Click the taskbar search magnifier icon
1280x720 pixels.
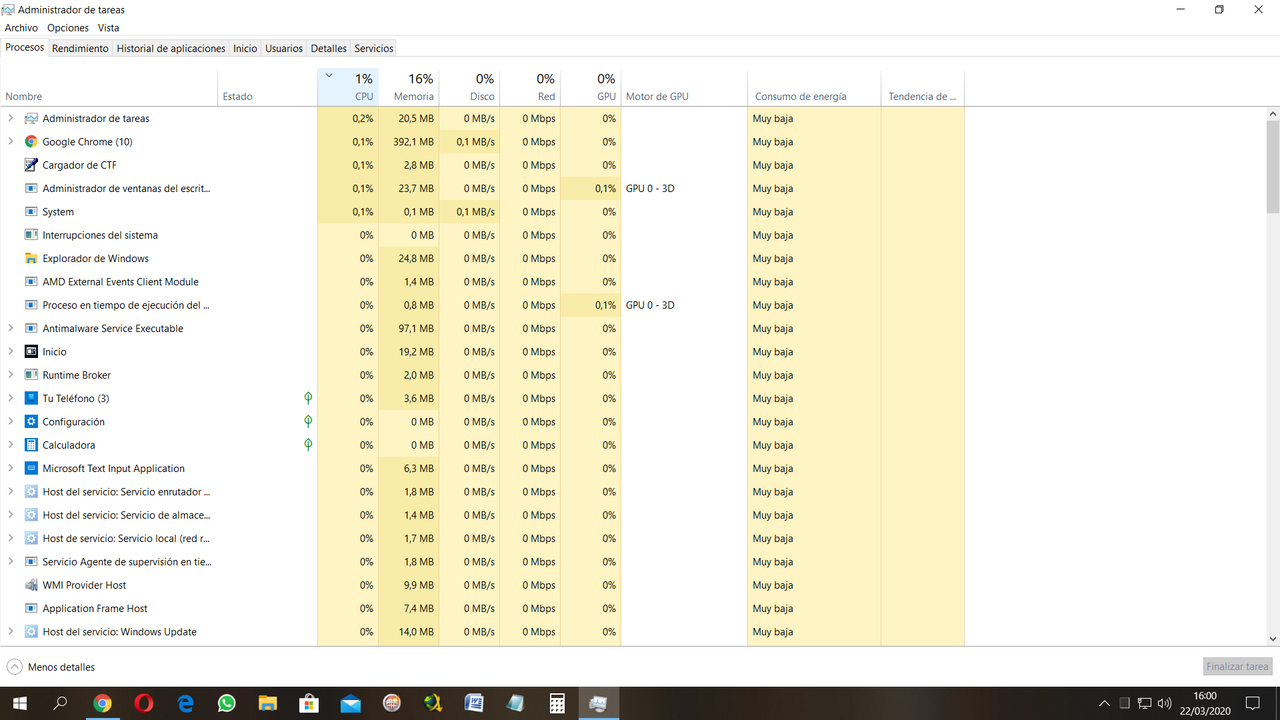point(60,704)
